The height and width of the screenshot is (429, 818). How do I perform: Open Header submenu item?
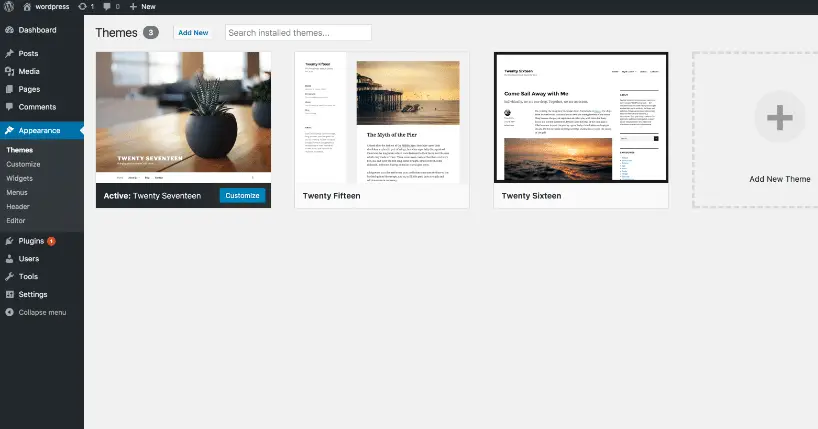(x=18, y=206)
